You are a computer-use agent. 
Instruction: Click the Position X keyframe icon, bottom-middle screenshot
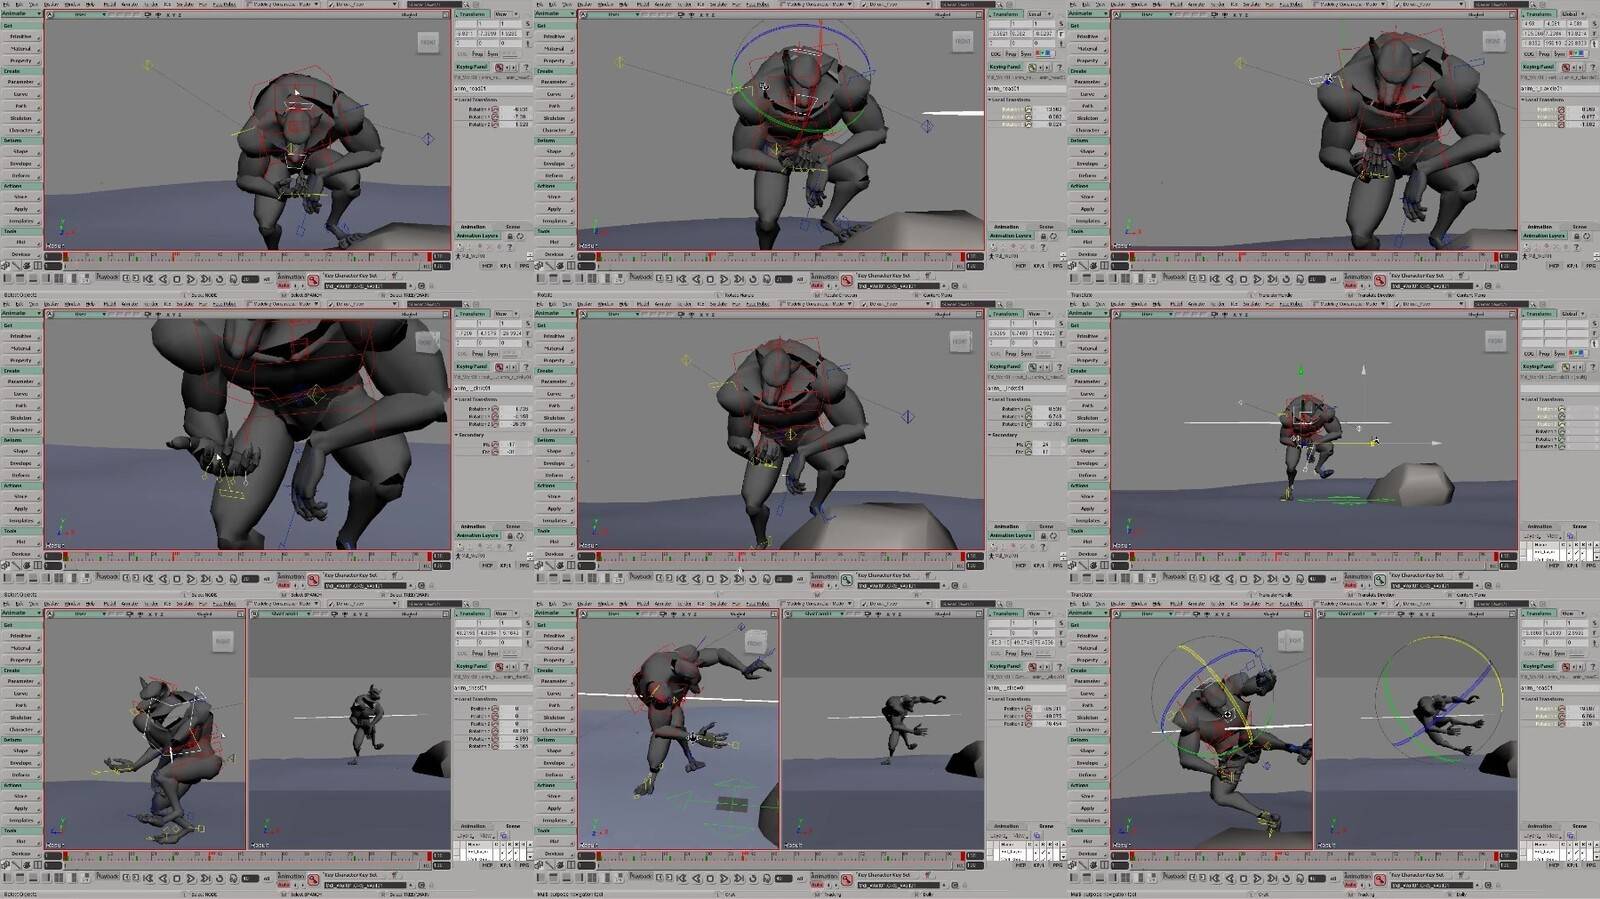1027,709
